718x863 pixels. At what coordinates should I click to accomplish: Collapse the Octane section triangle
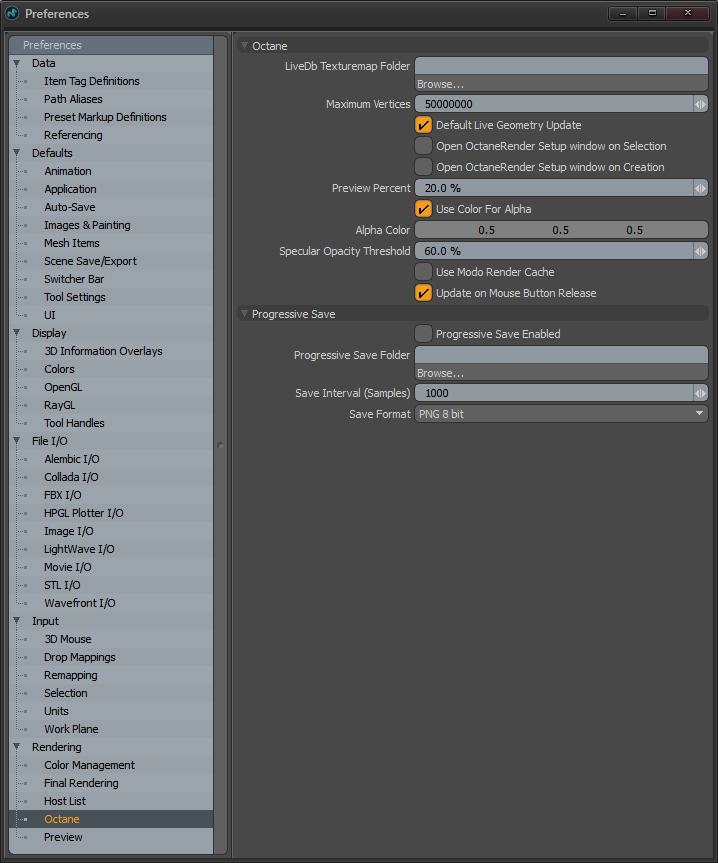tap(245, 46)
